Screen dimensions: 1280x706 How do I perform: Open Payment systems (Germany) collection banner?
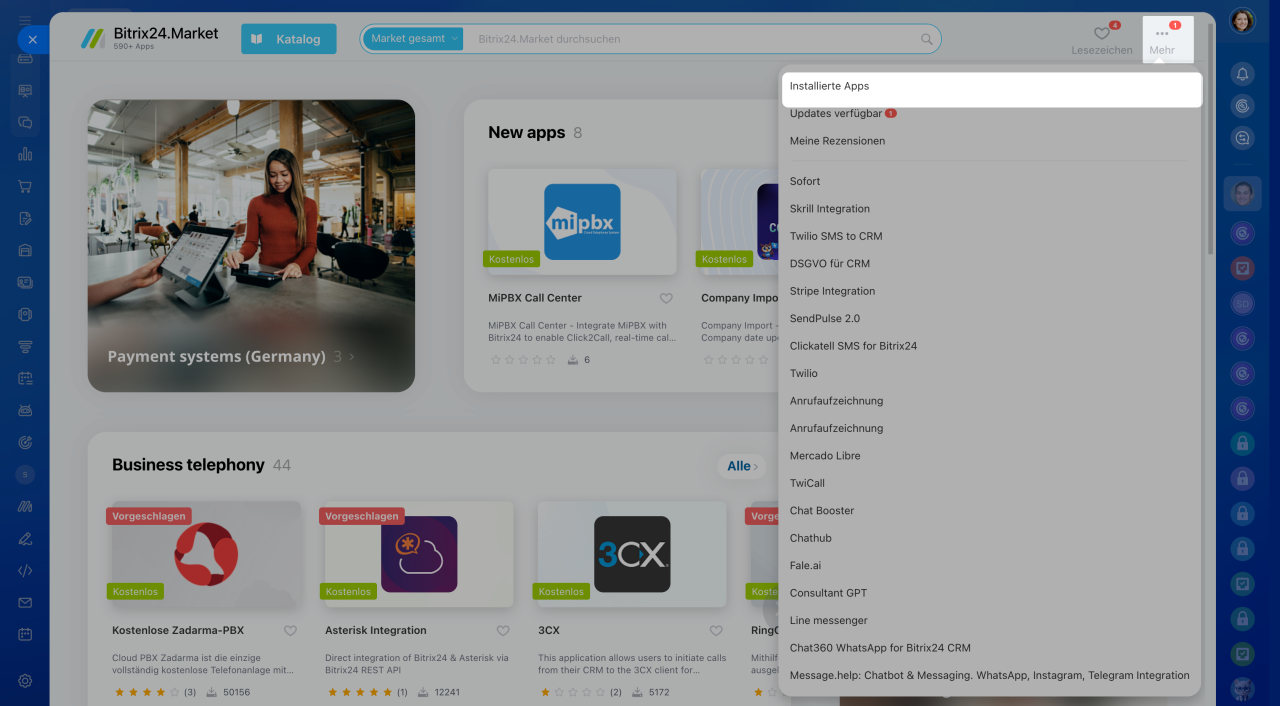click(251, 246)
